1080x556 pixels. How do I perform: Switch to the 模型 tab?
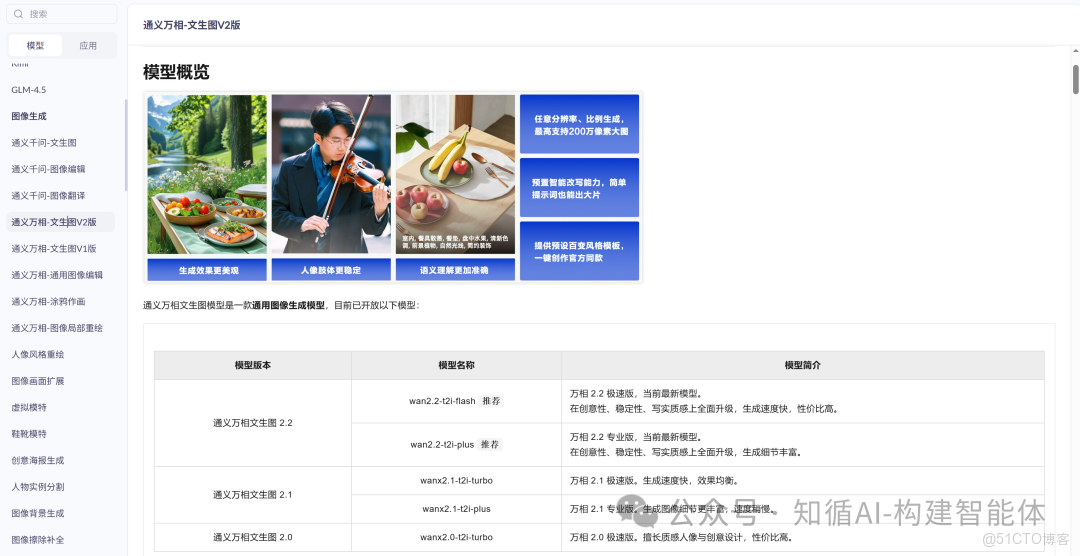click(x=35, y=45)
